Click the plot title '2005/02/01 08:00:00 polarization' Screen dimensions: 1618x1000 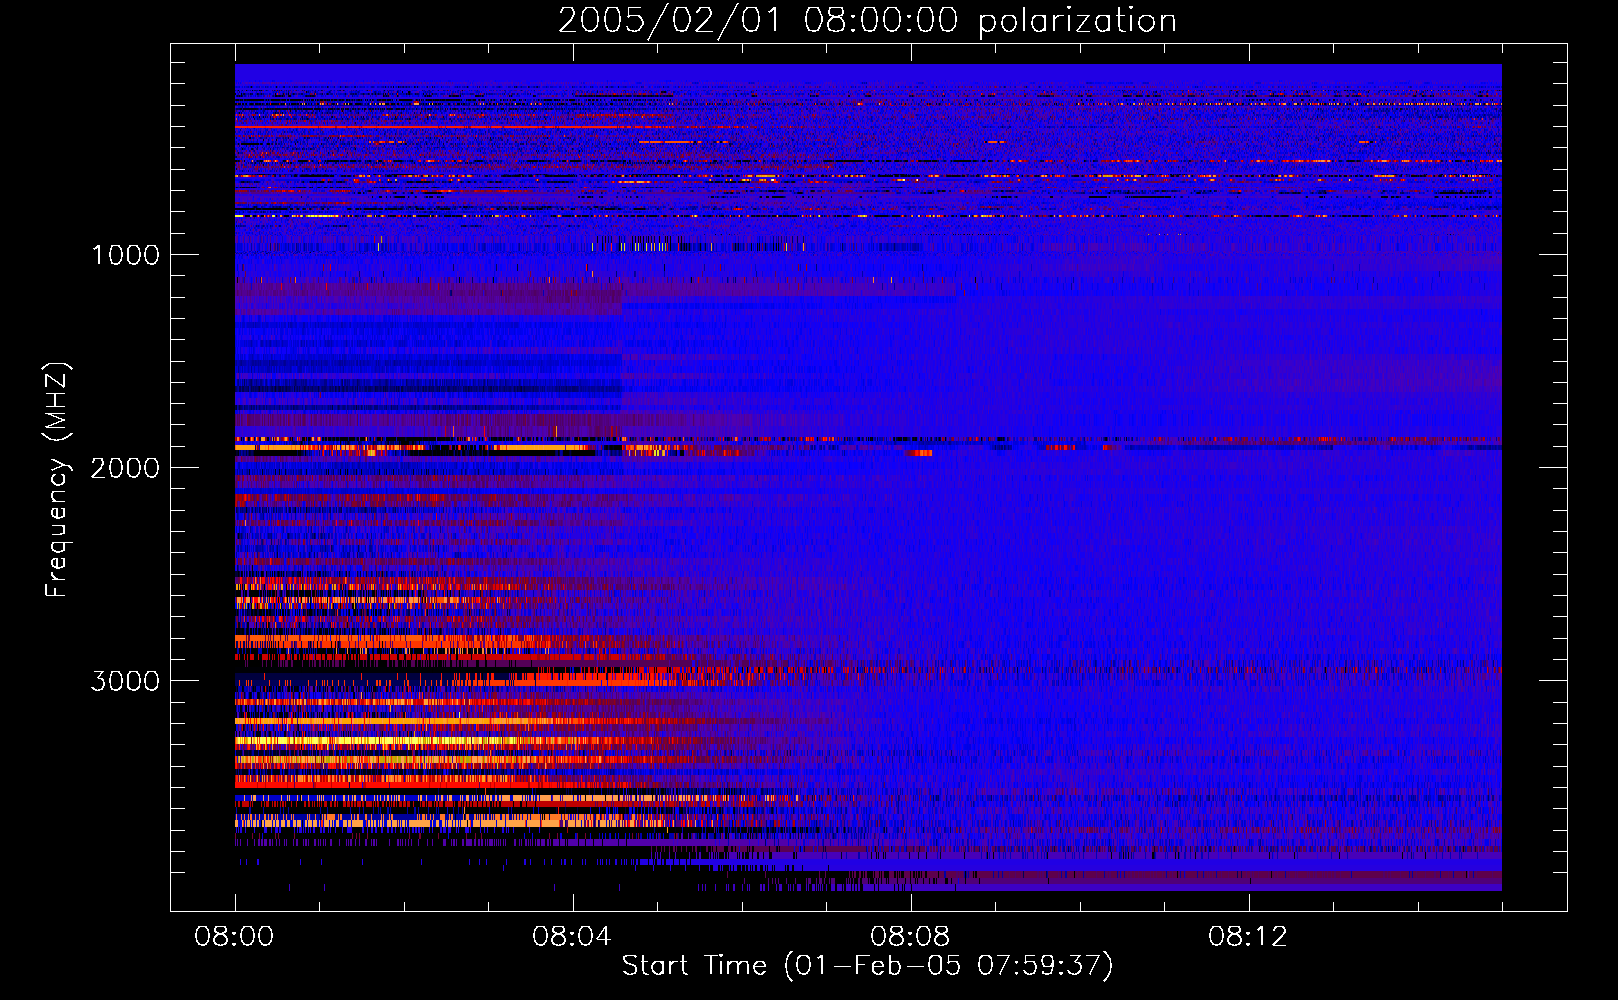[867, 21]
